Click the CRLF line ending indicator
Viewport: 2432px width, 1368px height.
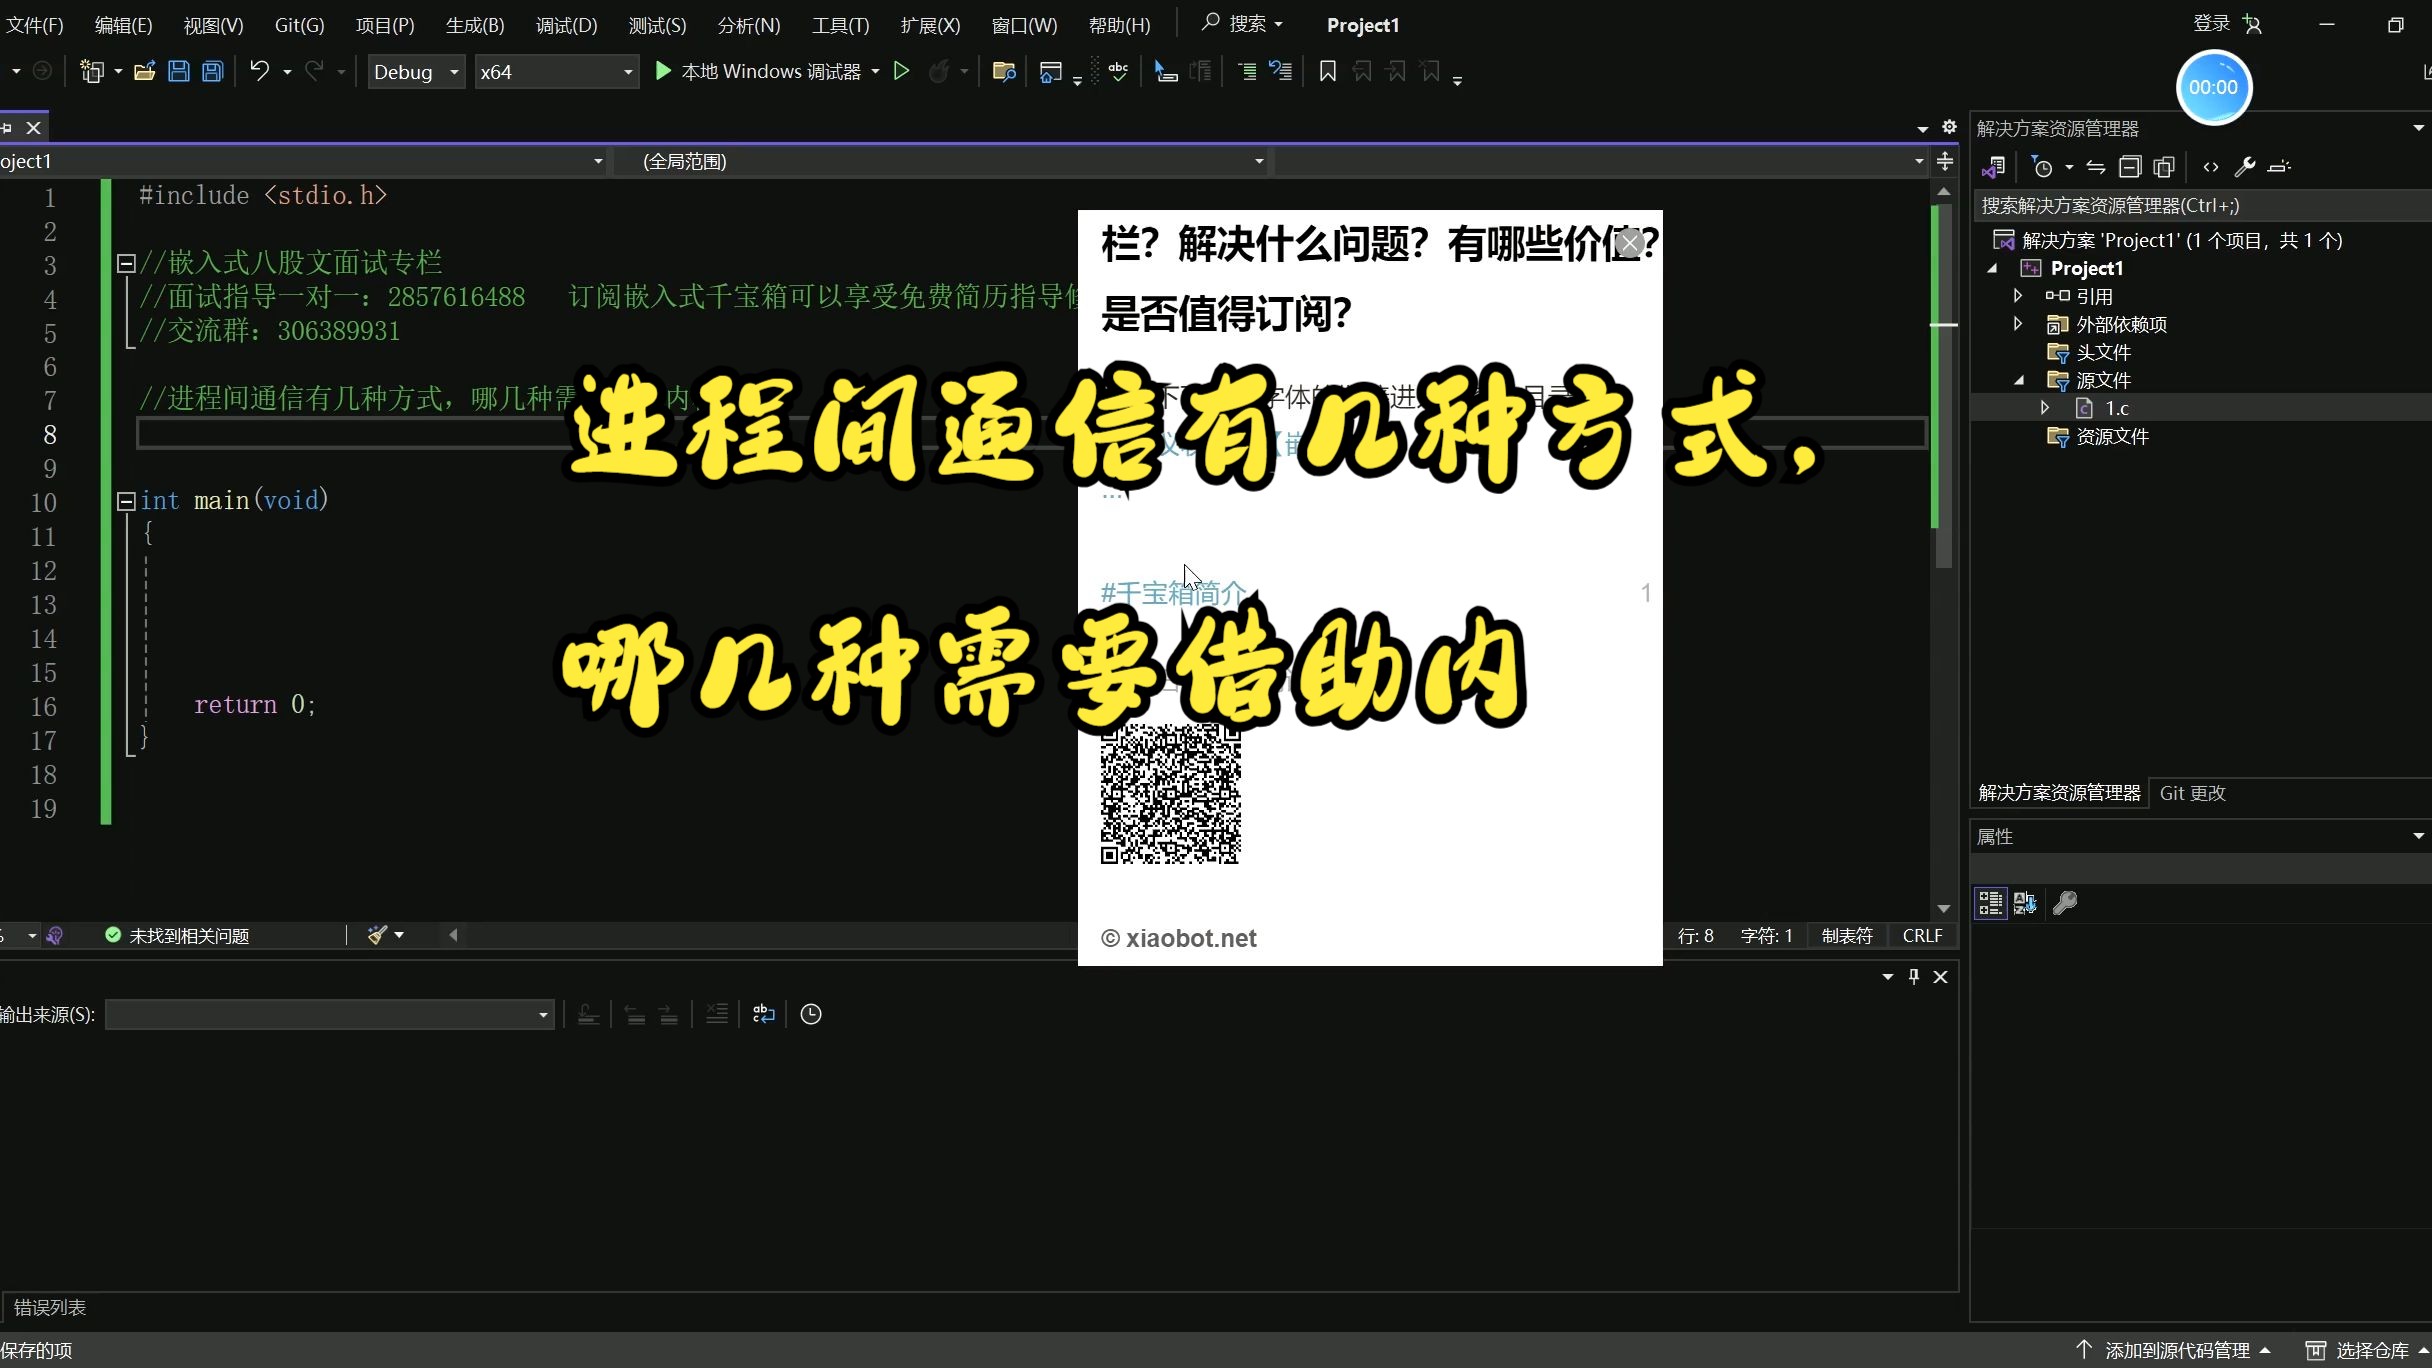[1922, 936]
